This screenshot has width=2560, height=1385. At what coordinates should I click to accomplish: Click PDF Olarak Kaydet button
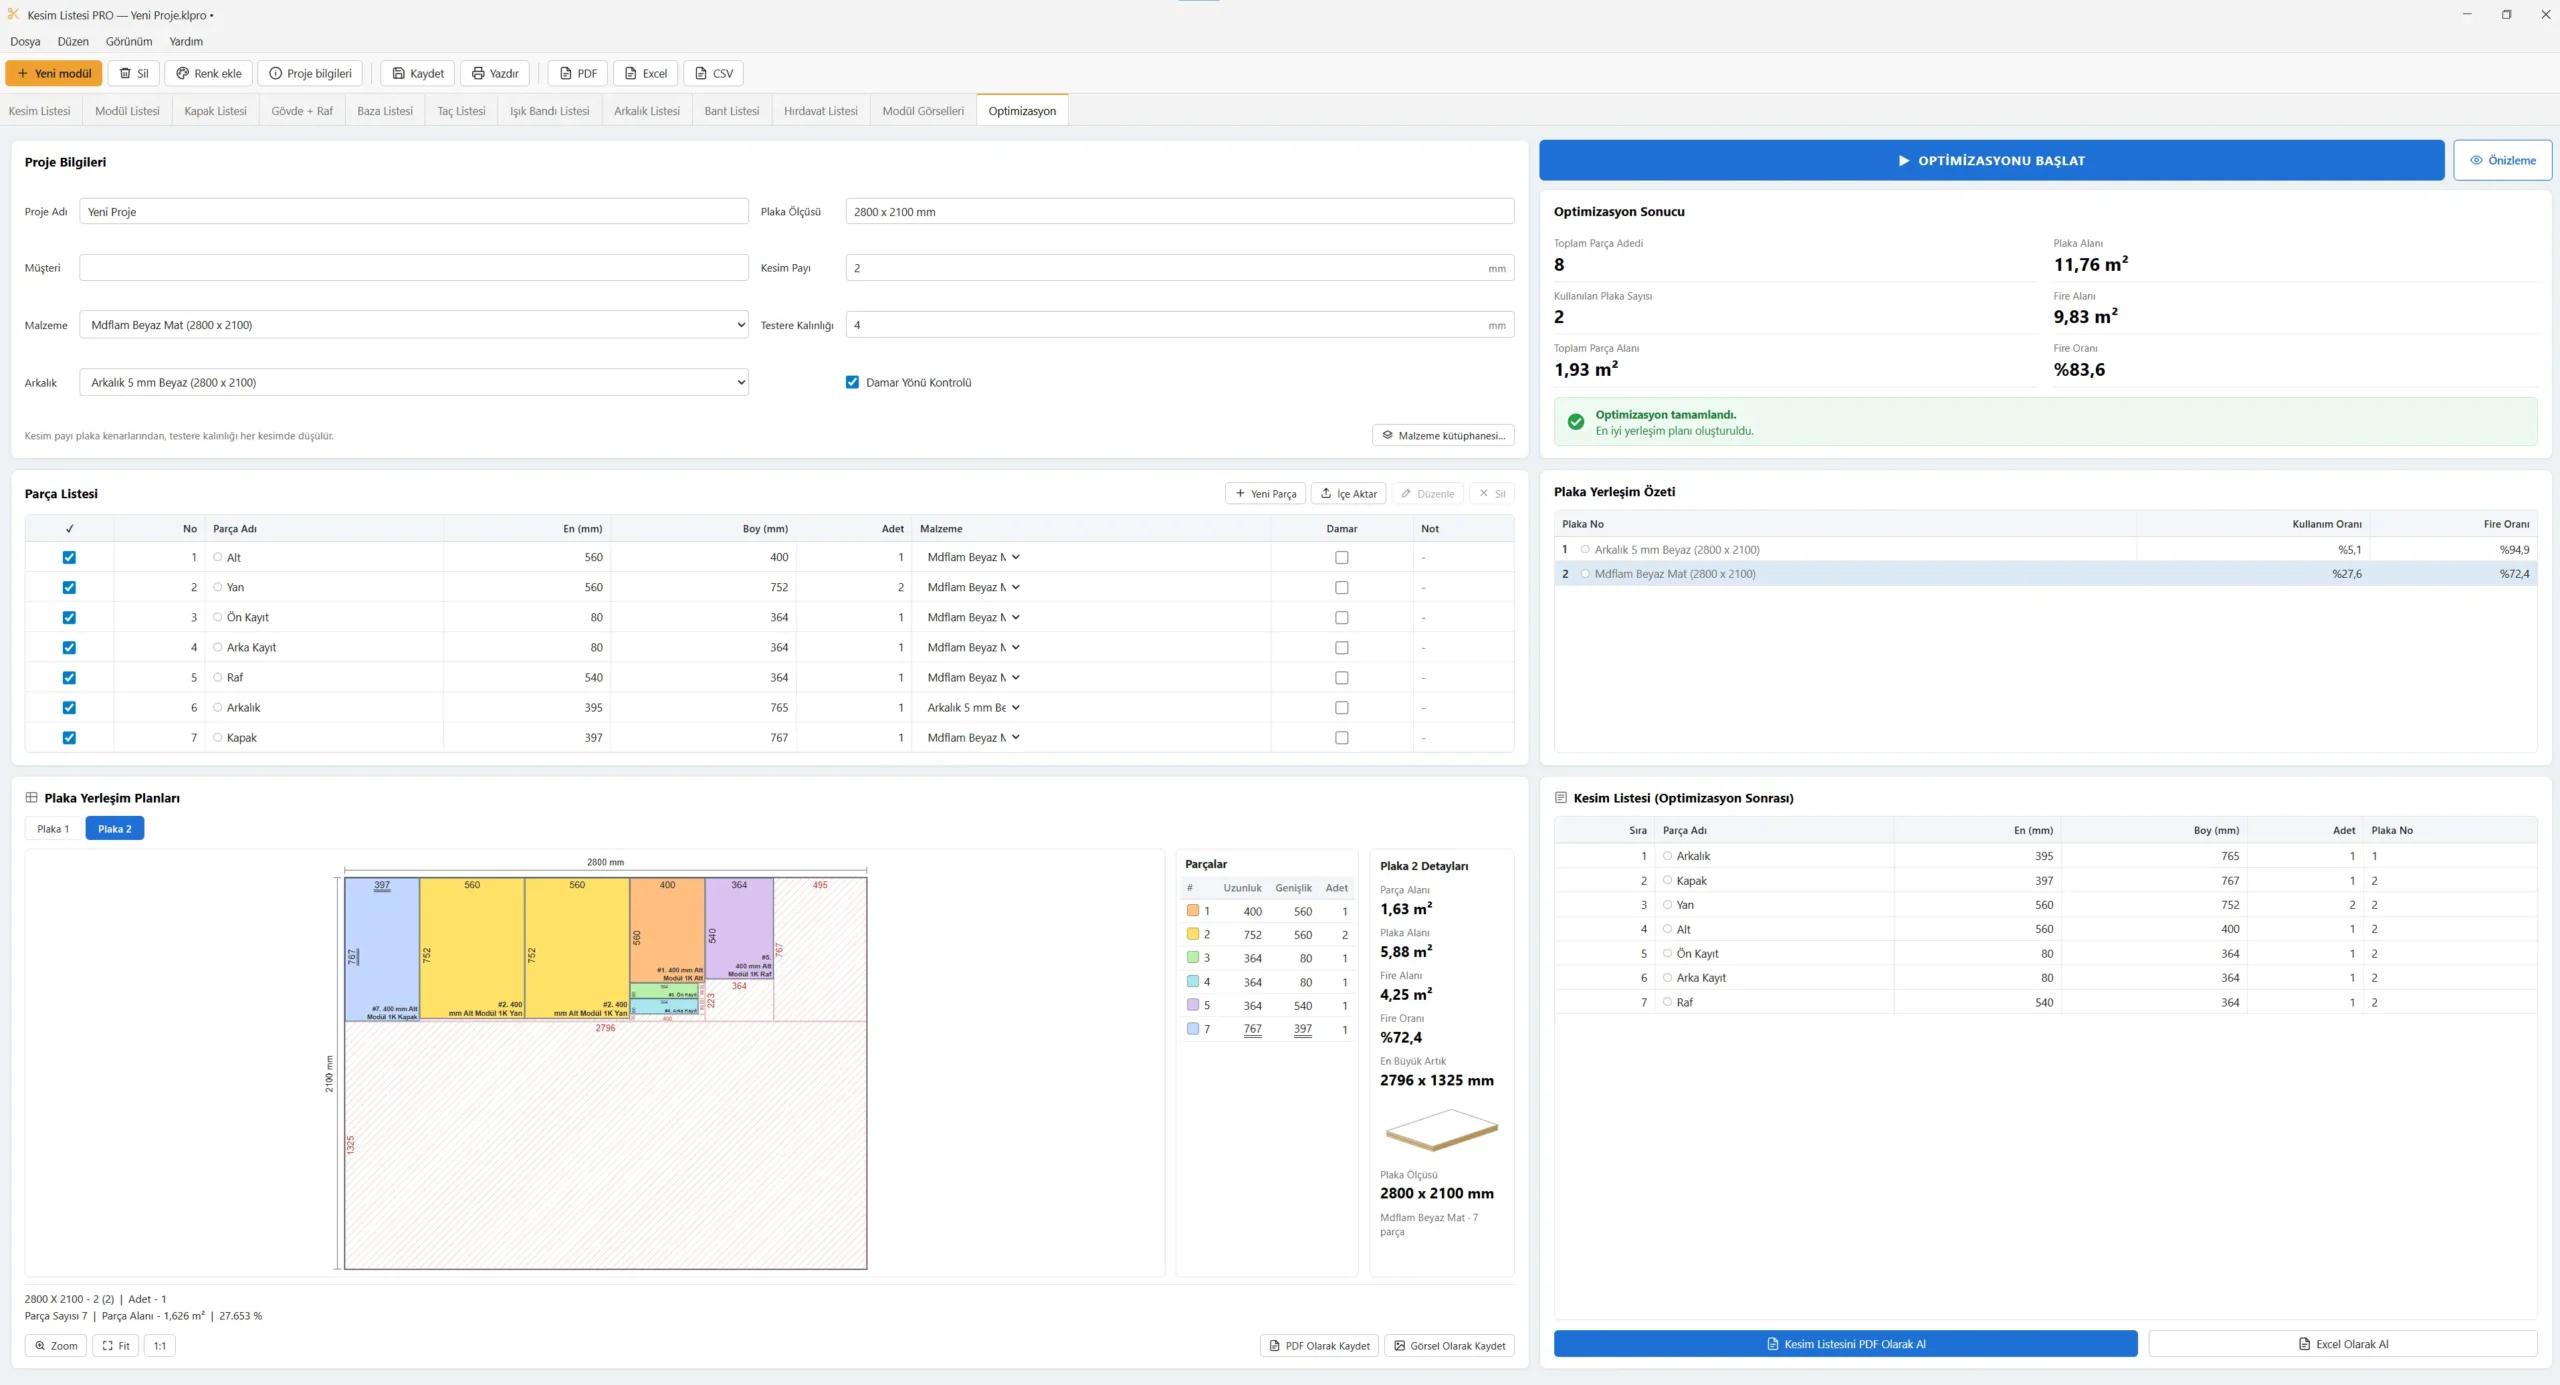coord(1319,1345)
